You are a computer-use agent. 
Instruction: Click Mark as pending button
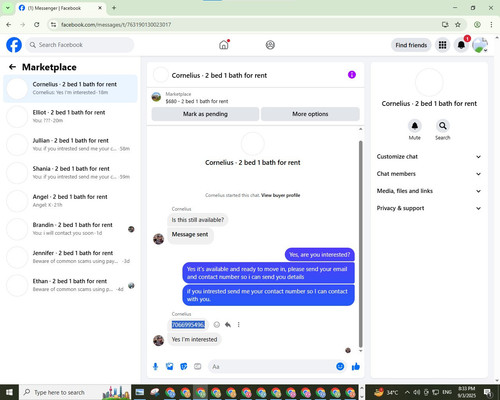[205, 114]
